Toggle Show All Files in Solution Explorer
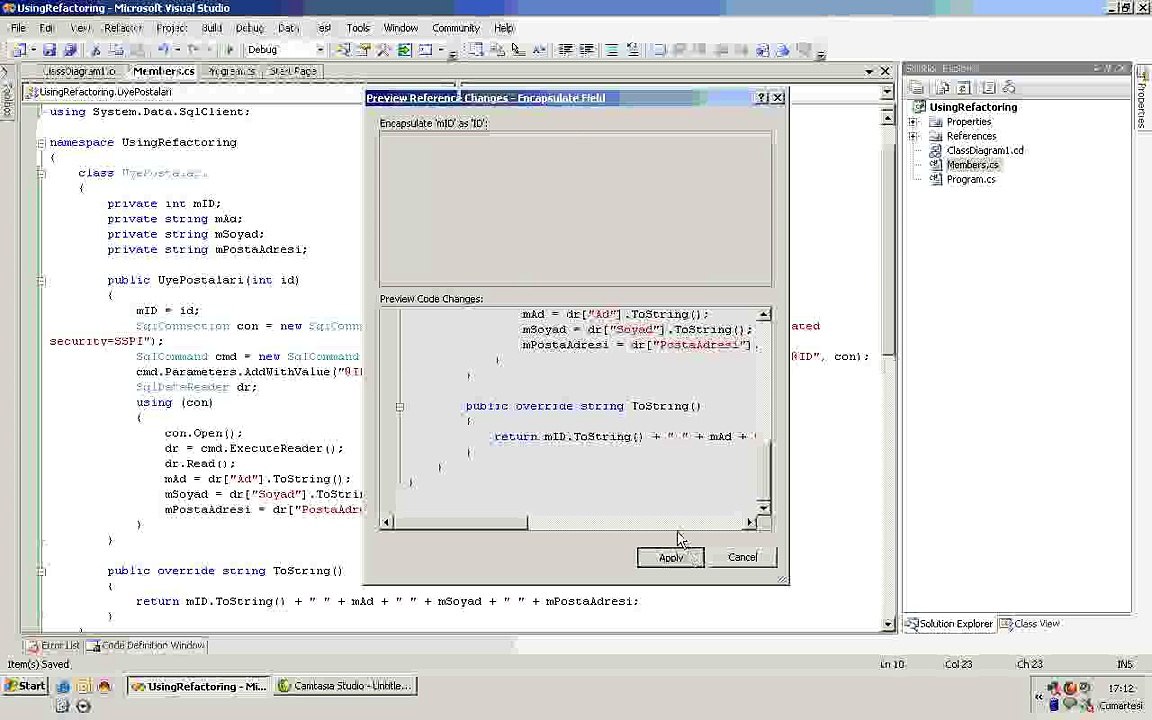The image size is (1152, 720). (x=942, y=87)
